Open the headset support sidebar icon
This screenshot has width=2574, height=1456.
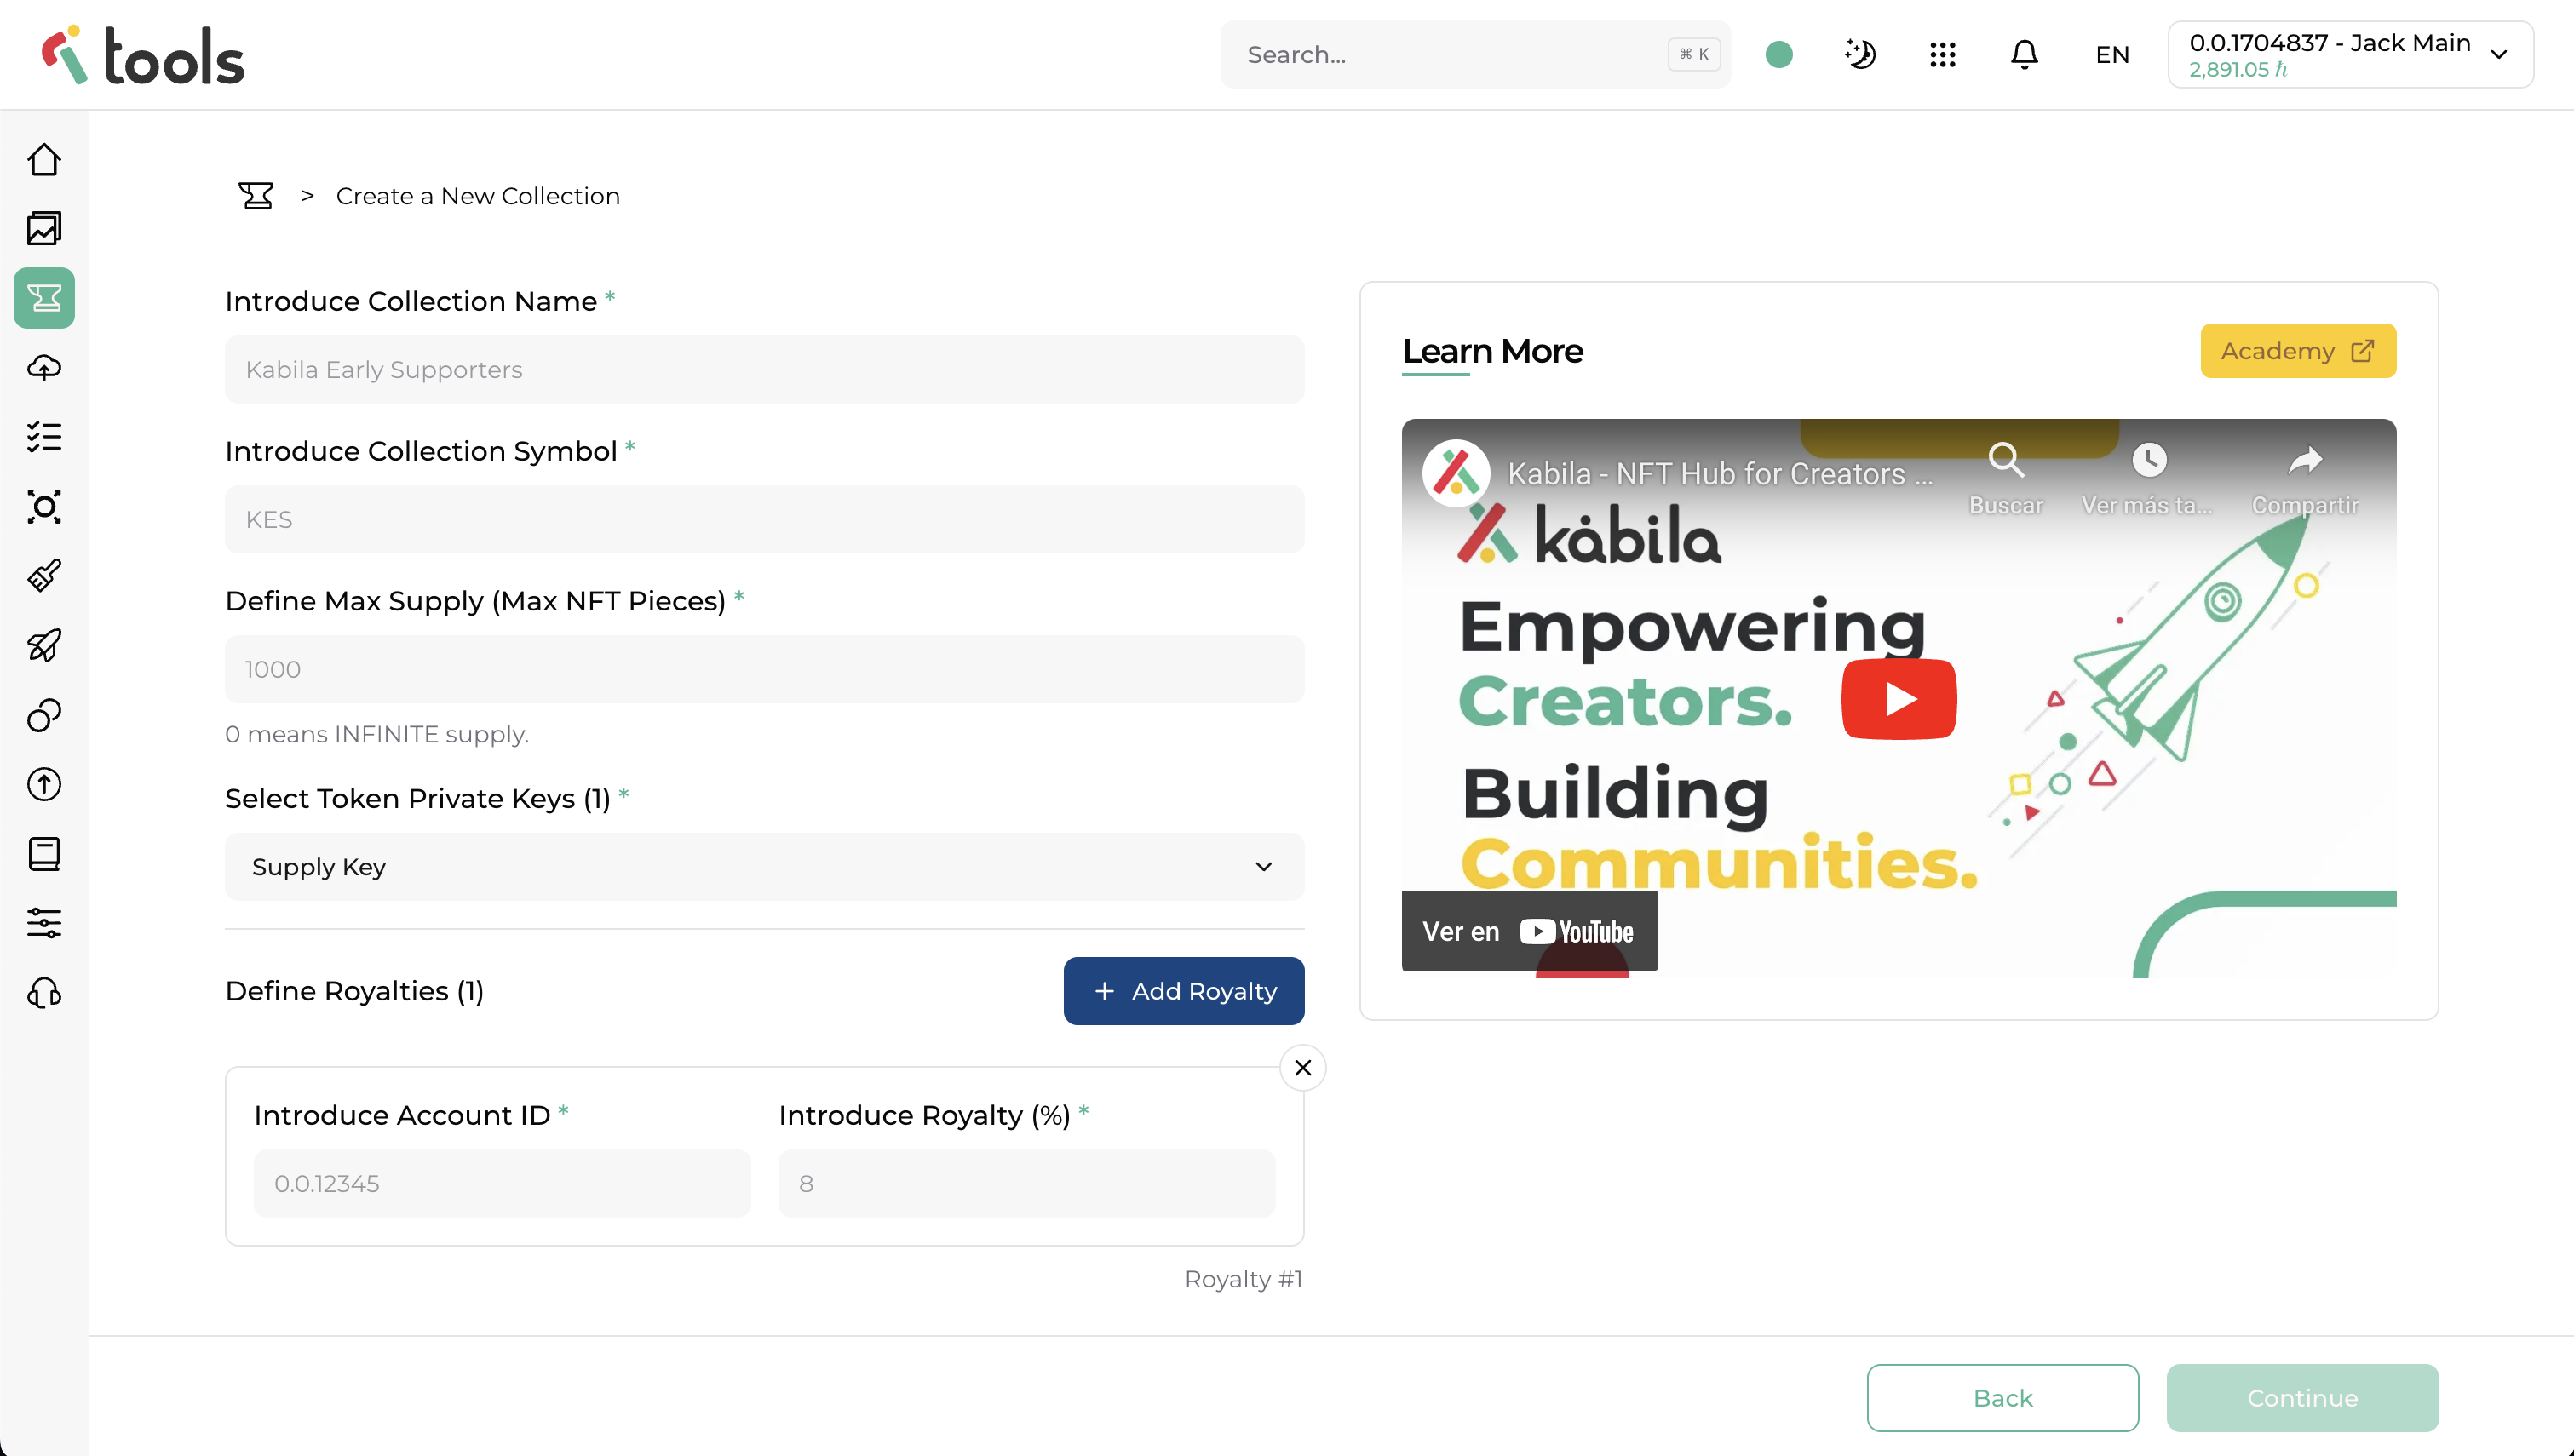coord(44,993)
